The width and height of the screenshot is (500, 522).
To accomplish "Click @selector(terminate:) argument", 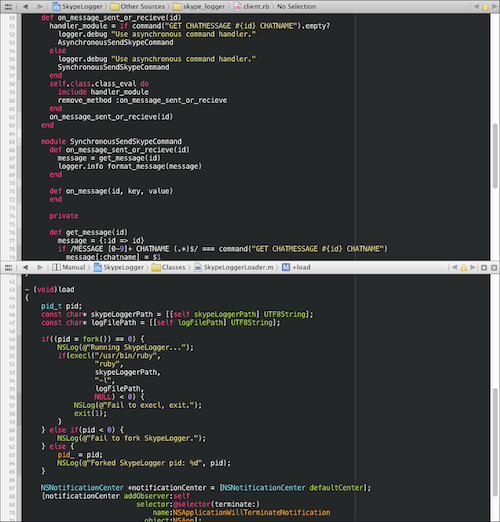I will coord(217,504).
